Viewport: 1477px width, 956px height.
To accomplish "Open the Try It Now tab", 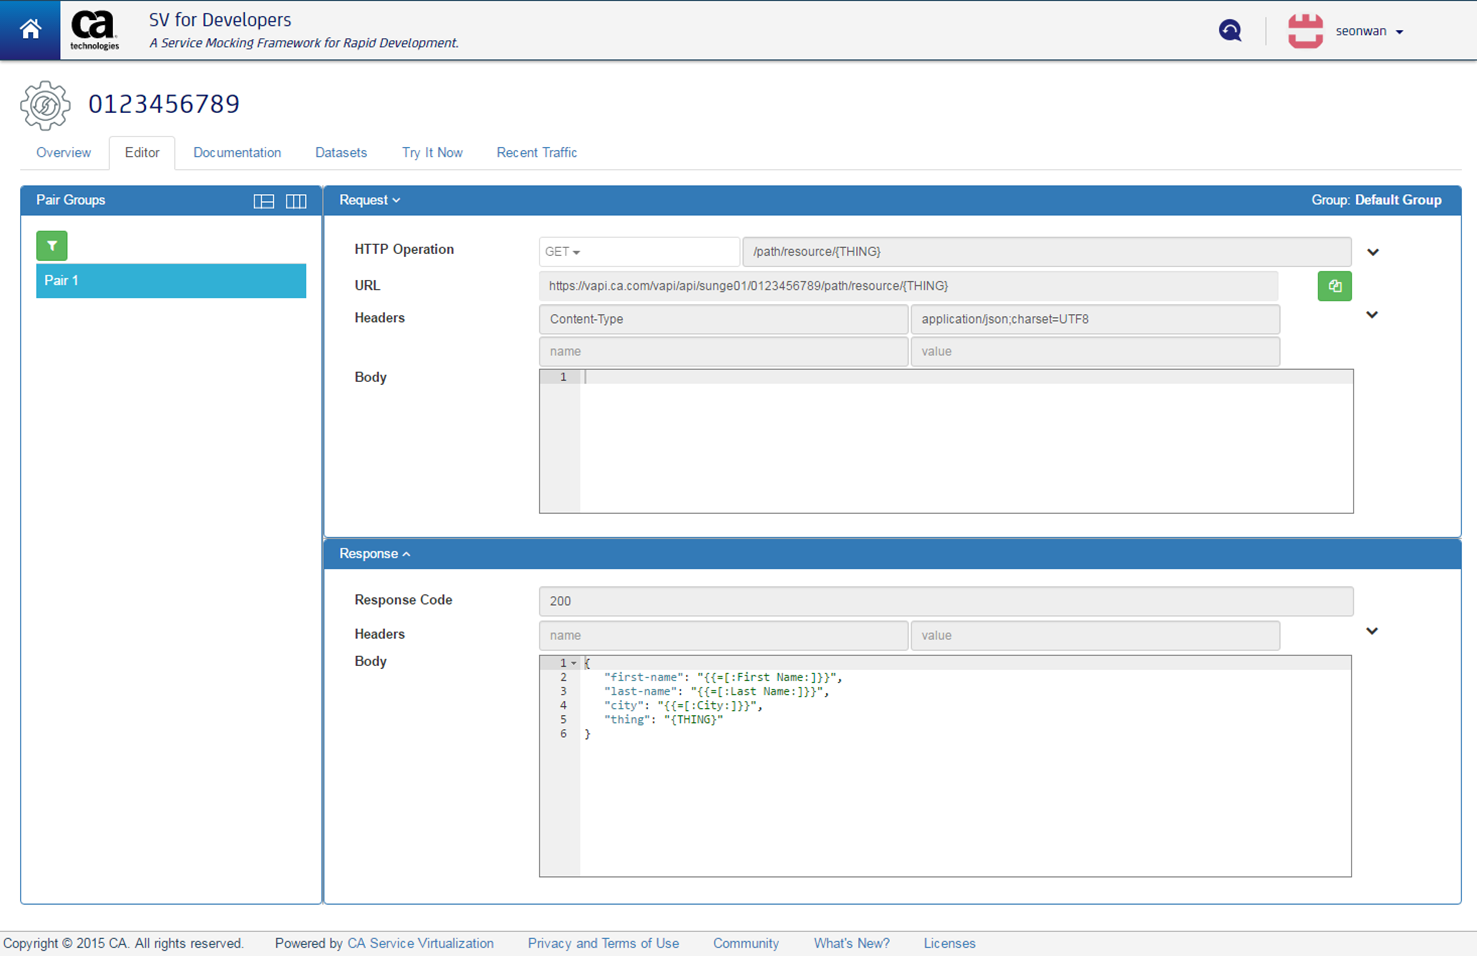I will (x=432, y=153).
